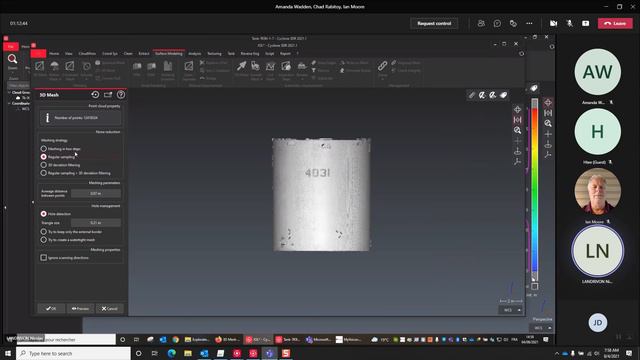Click the eraser icon in viewport top toolbar

pos(504,95)
